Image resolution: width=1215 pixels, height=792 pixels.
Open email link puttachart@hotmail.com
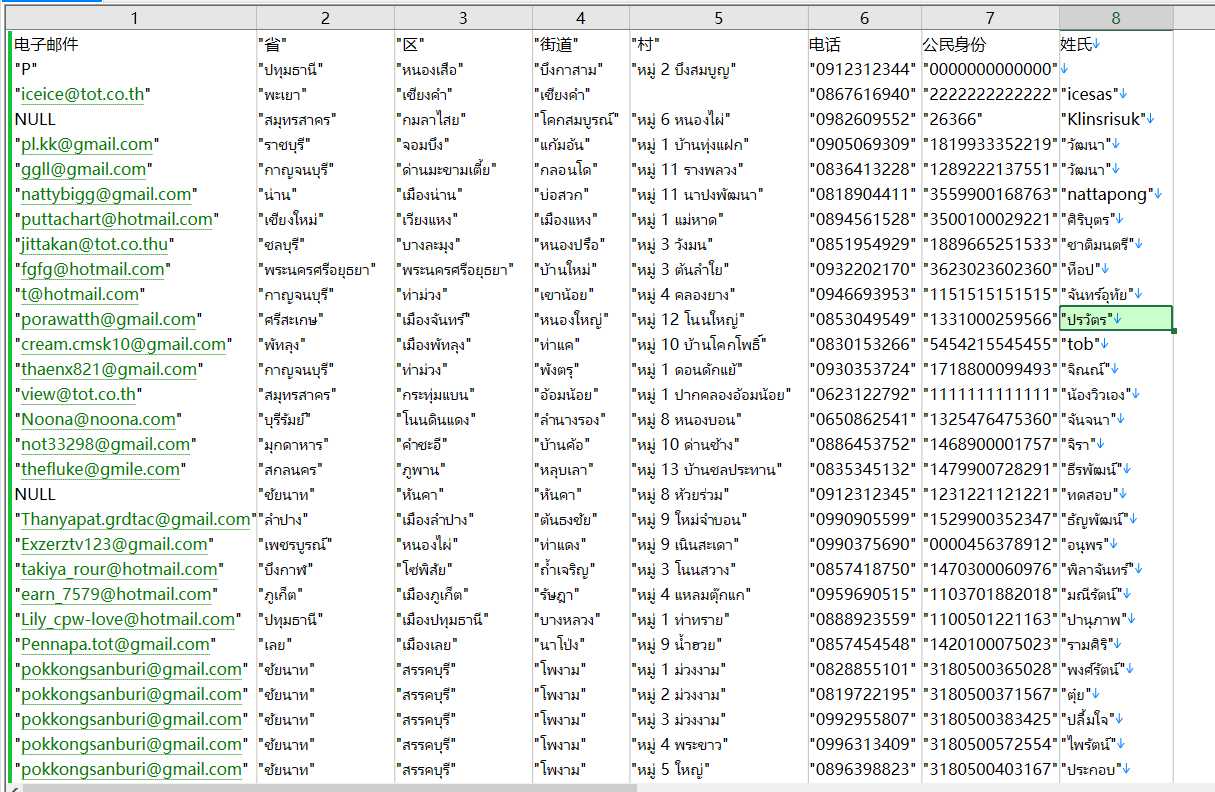[117, 219]
